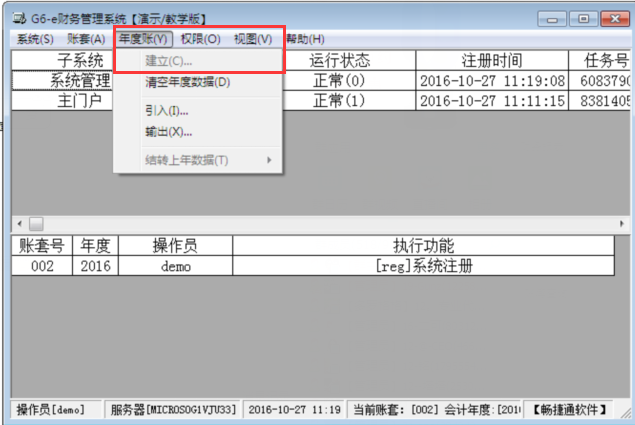635x425 pixels.
Task: Click 操作员[demo] in status bar
Action: click(x=55, y=409)
